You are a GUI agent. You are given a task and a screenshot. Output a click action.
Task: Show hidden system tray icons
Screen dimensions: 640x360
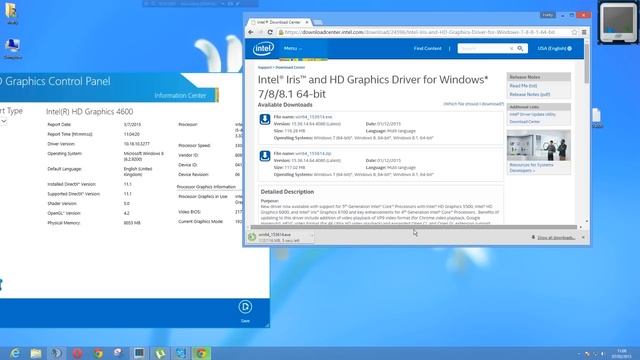tap(578, 354)
